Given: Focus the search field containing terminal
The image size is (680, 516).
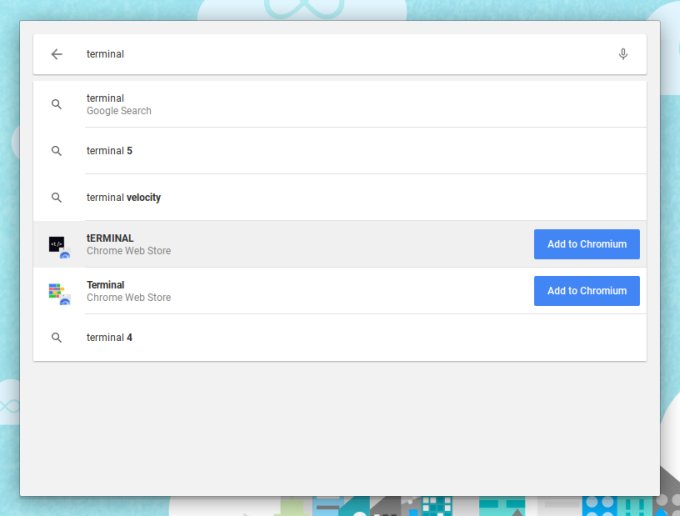Looking at the screenshot, I should coord(340,54).
